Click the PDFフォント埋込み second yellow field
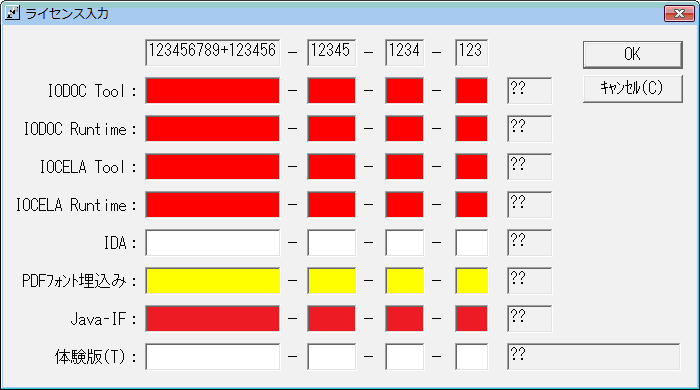This screenshot has width=700, height=390. (331, 281)
